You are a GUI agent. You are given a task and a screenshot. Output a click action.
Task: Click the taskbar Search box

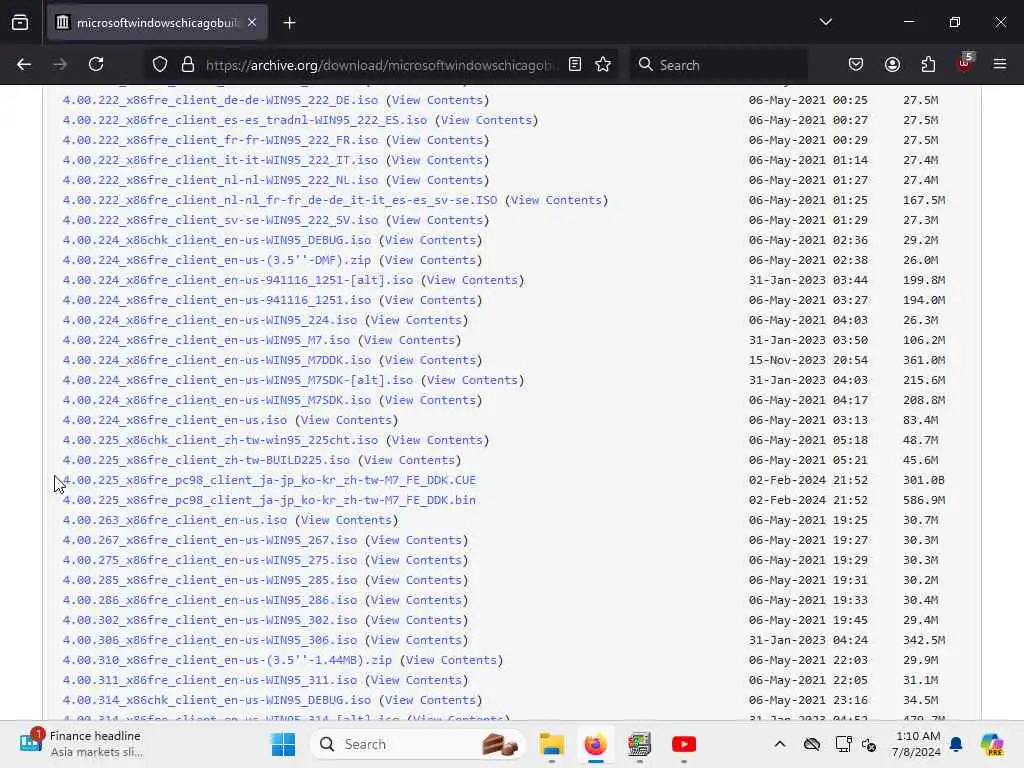tap(418, 744)
